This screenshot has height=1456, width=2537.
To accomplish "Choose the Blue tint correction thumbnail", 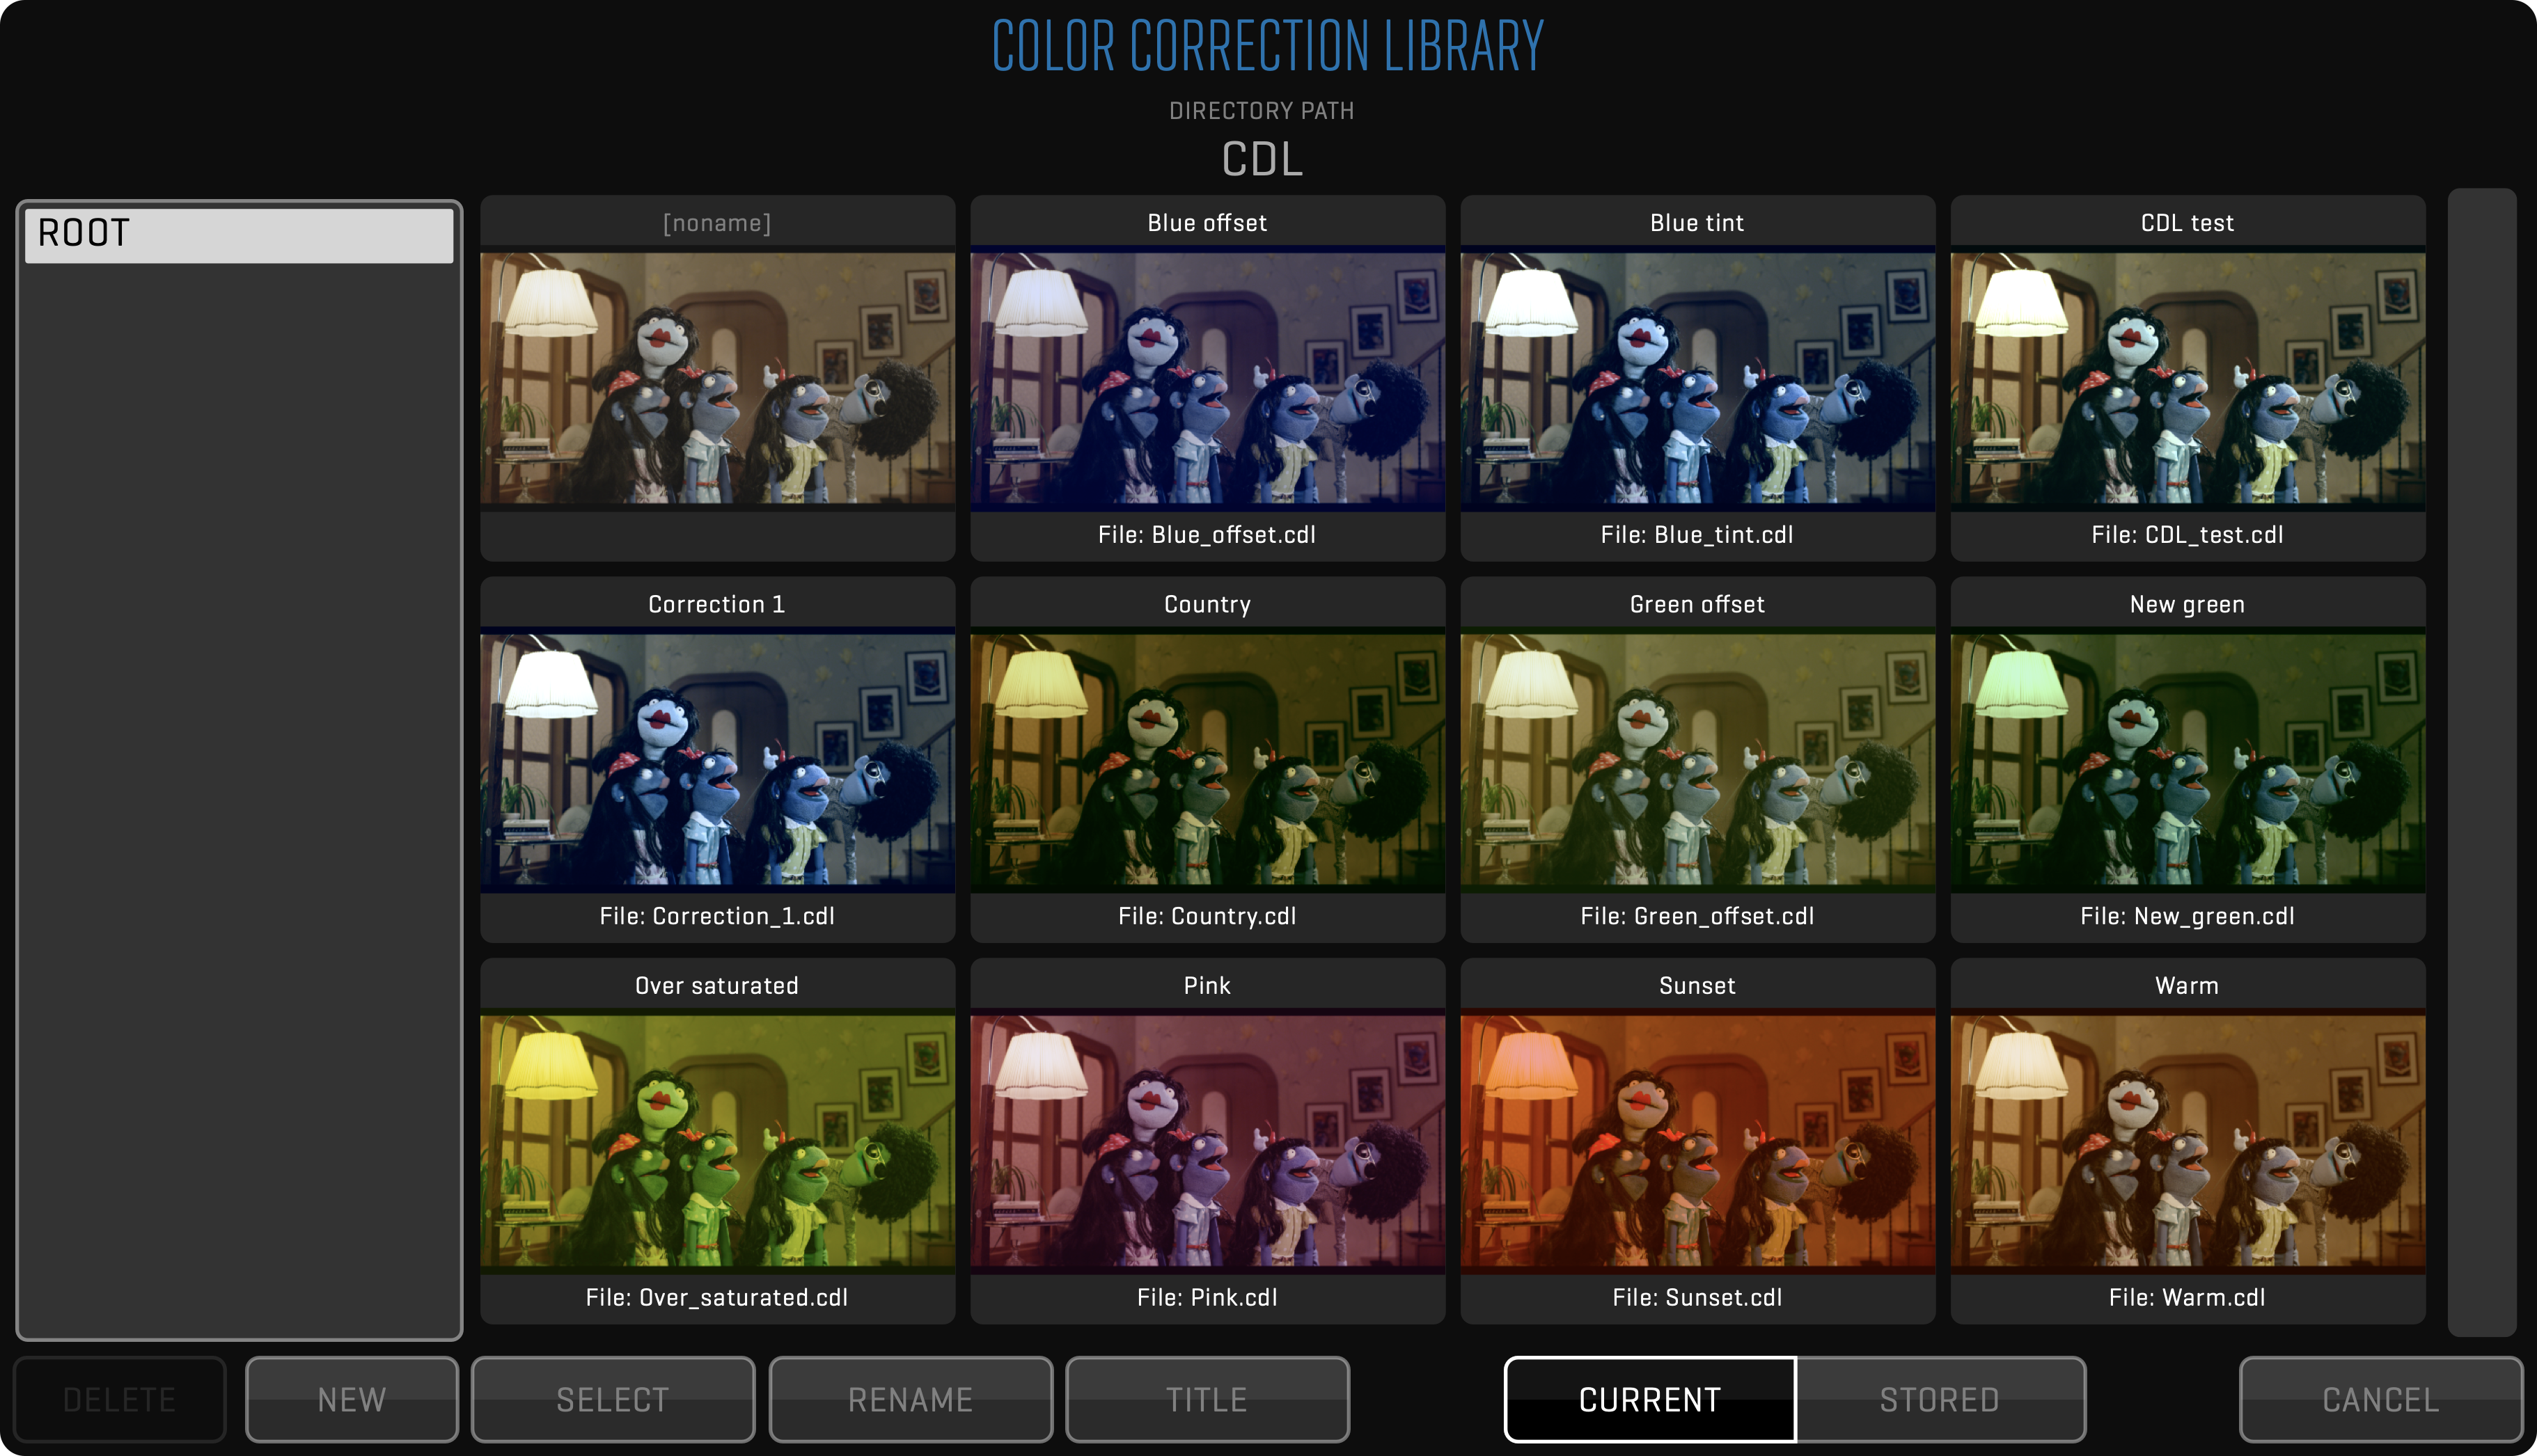I will point(1697,378).
